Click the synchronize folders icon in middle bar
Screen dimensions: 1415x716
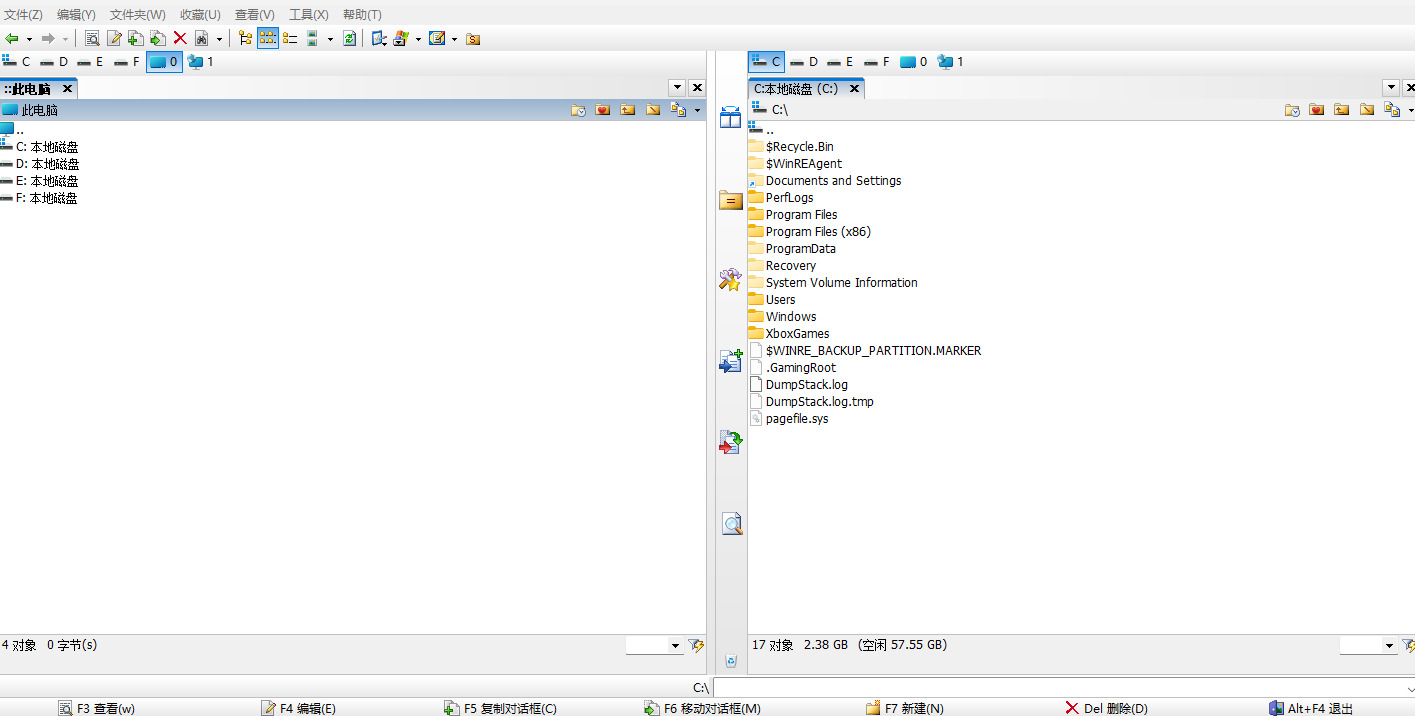coord(731,441)
